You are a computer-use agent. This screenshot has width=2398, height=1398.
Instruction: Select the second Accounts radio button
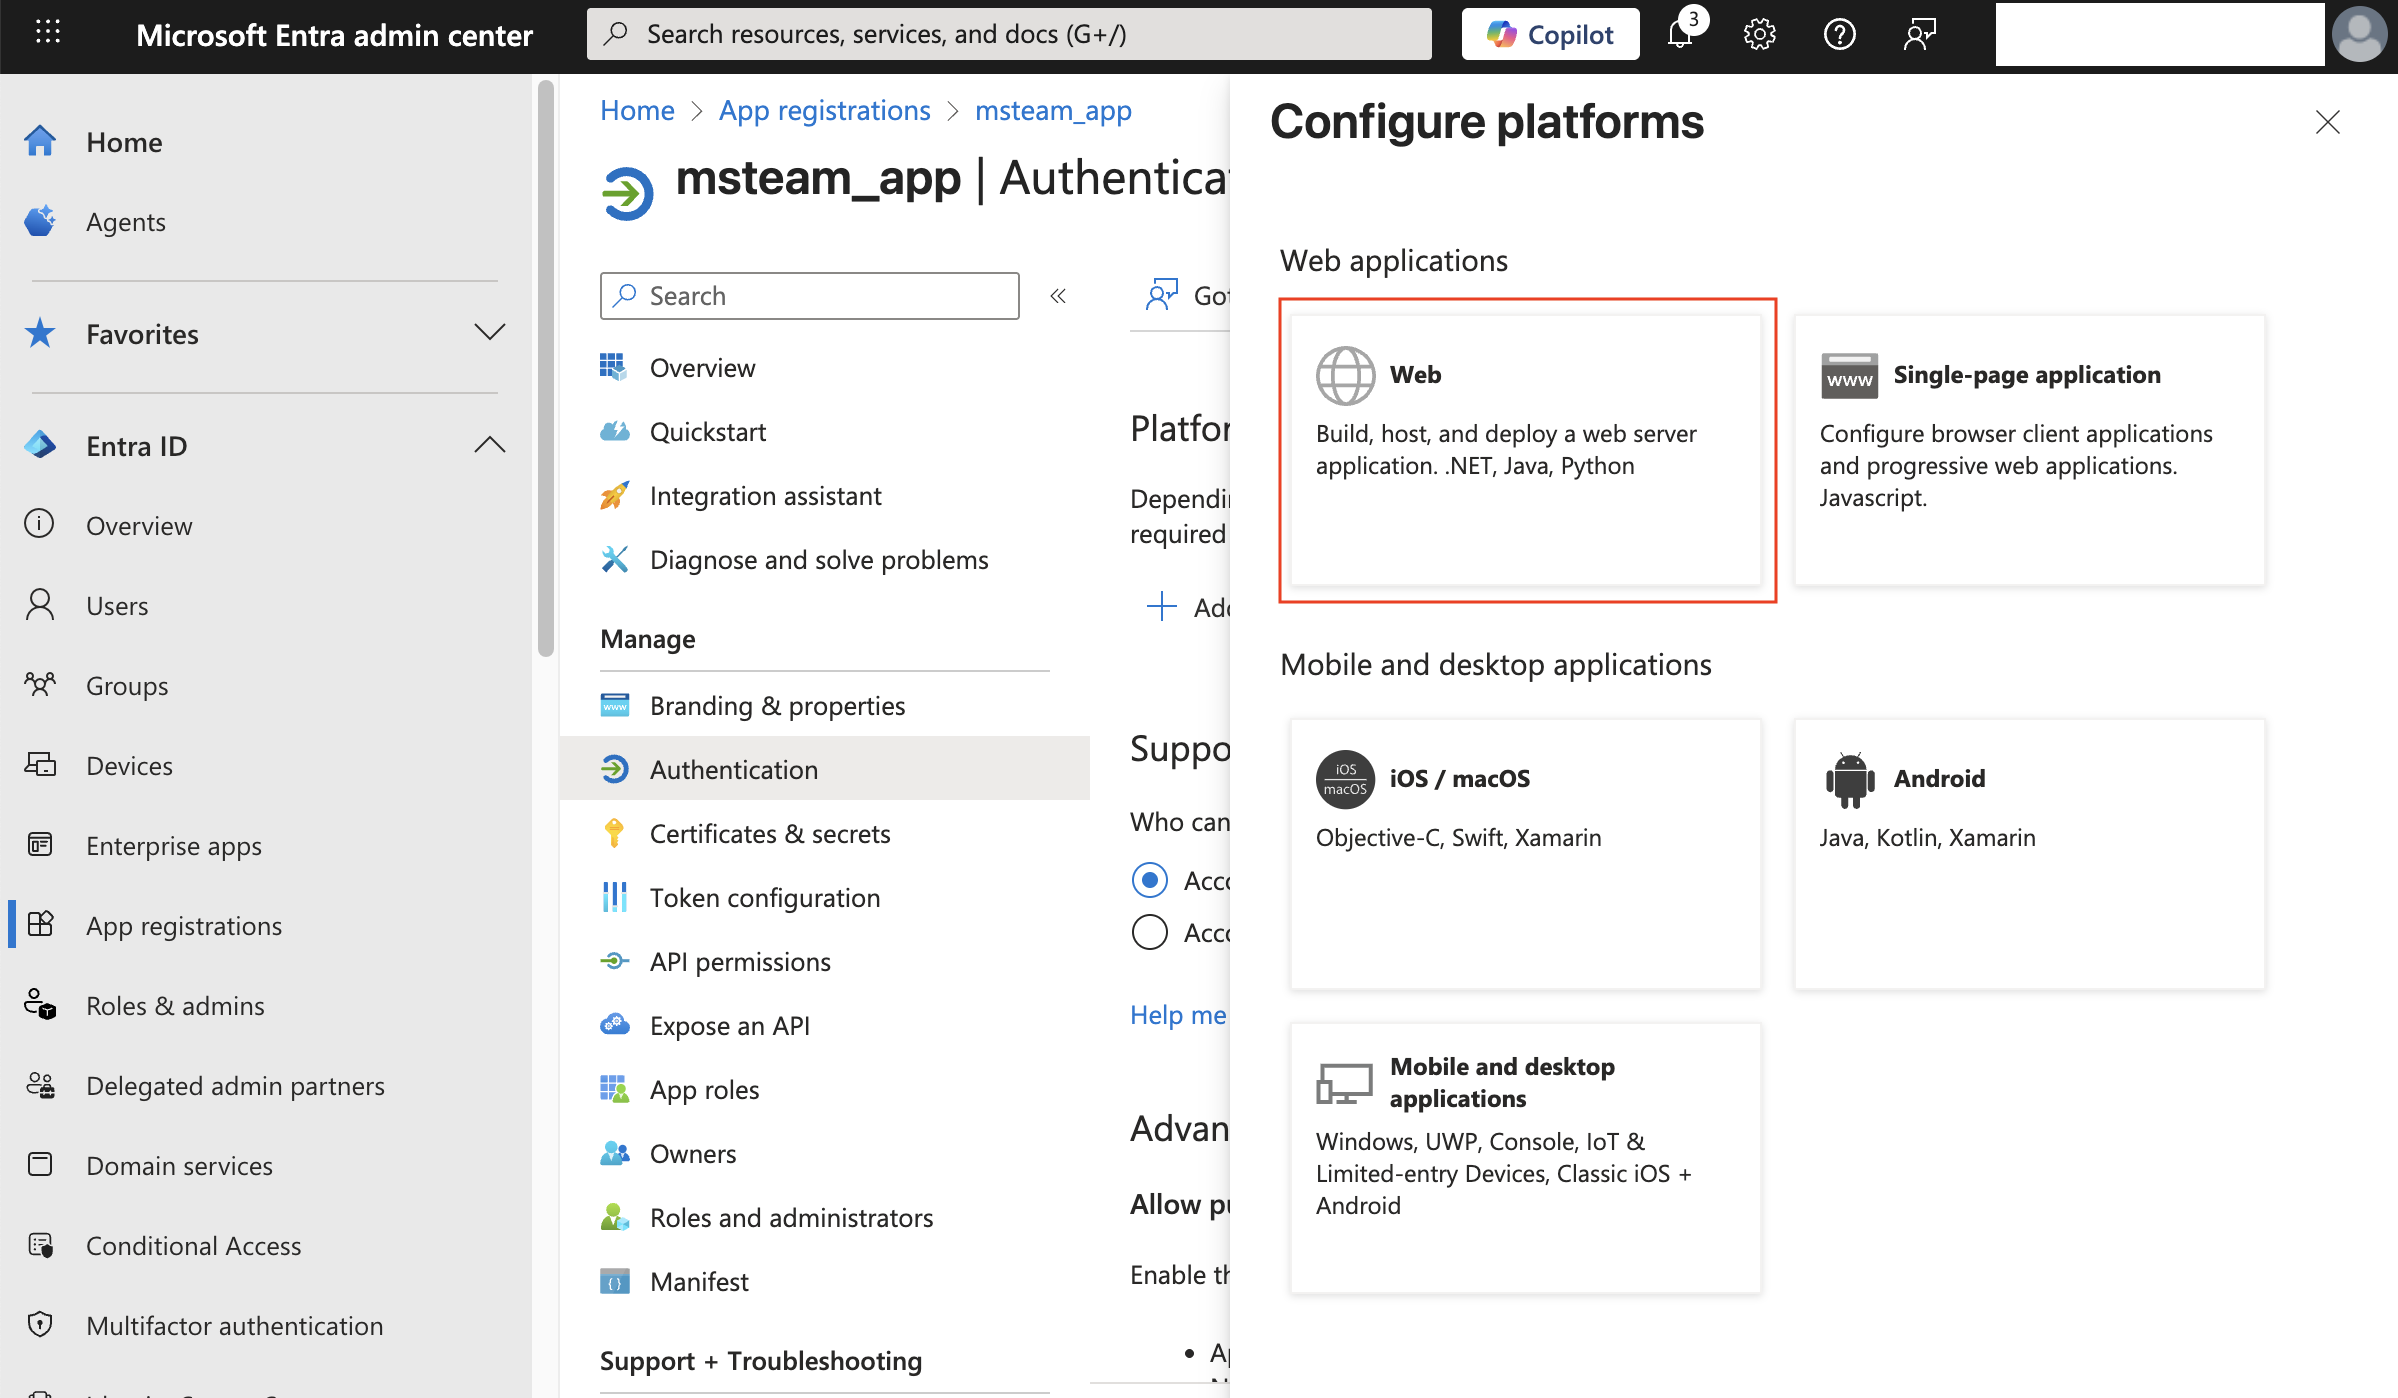(1150, 931)
